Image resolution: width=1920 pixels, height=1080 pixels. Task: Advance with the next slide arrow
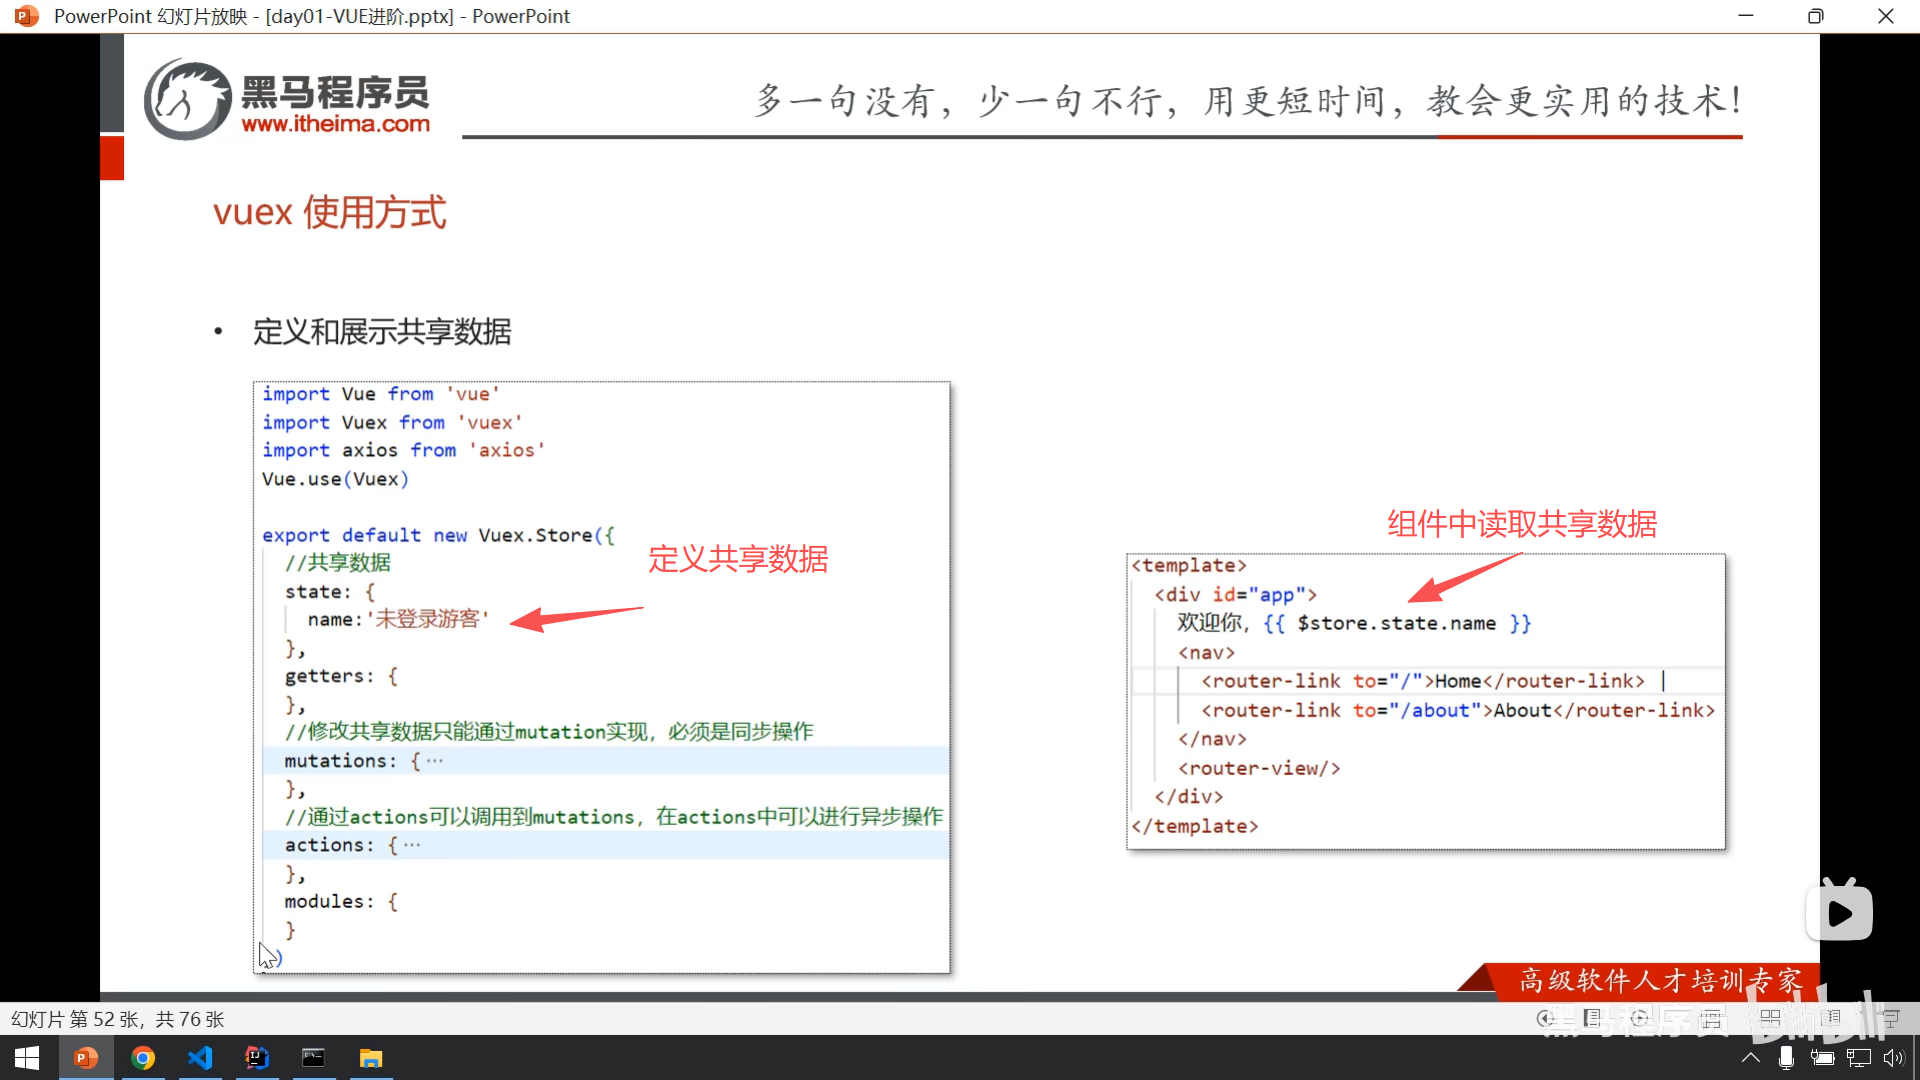tap(1640, 1018)
